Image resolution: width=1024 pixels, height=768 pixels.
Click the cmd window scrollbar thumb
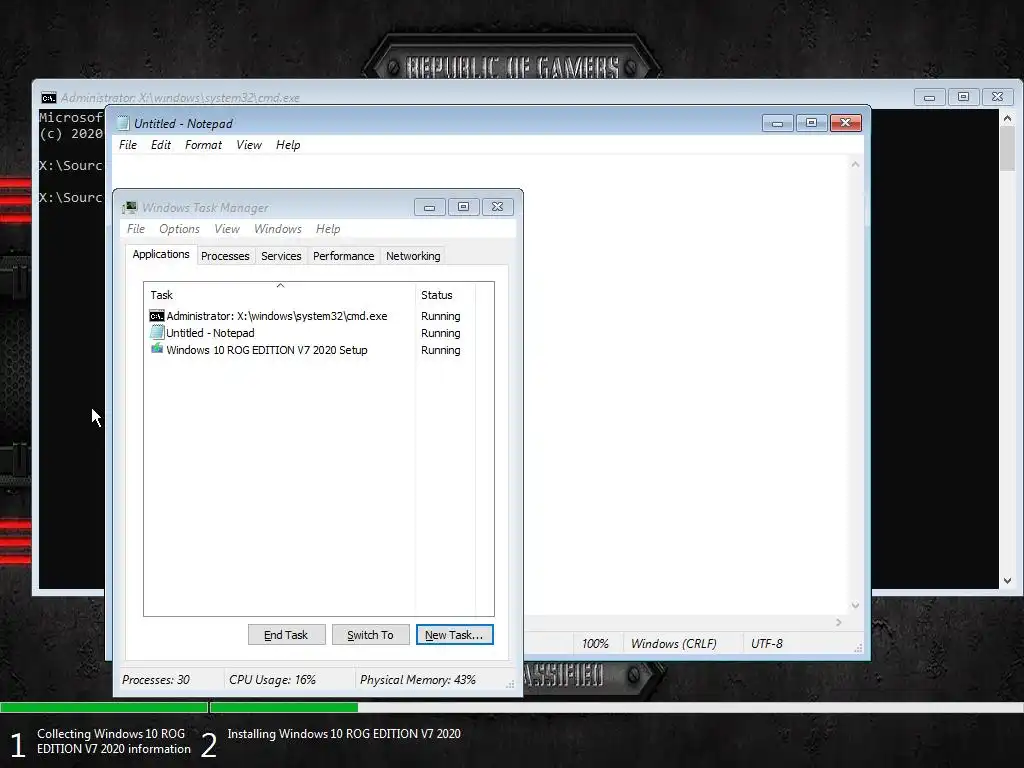[x=1008, y=149]
